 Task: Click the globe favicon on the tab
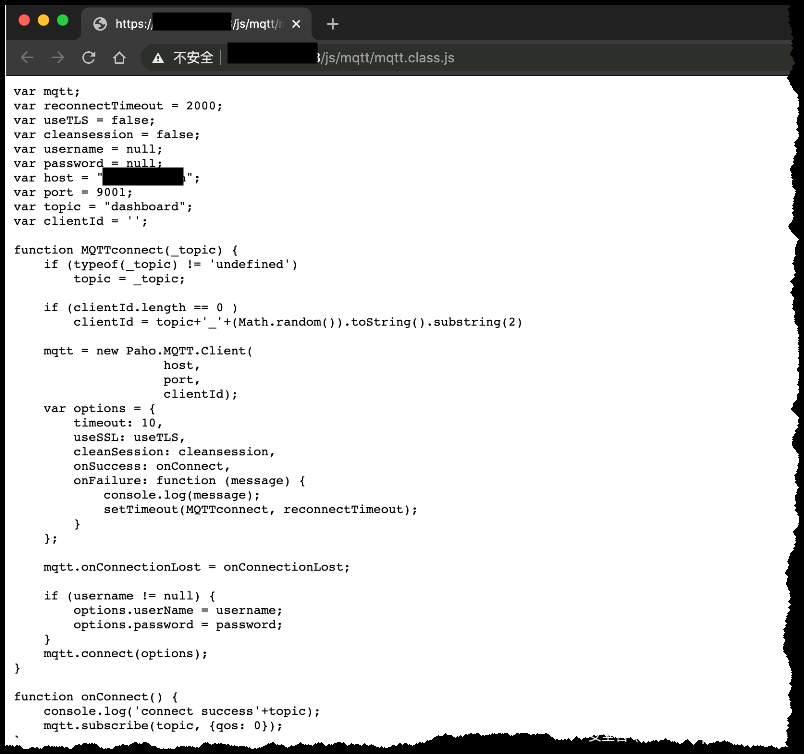(x=100, y=23)
